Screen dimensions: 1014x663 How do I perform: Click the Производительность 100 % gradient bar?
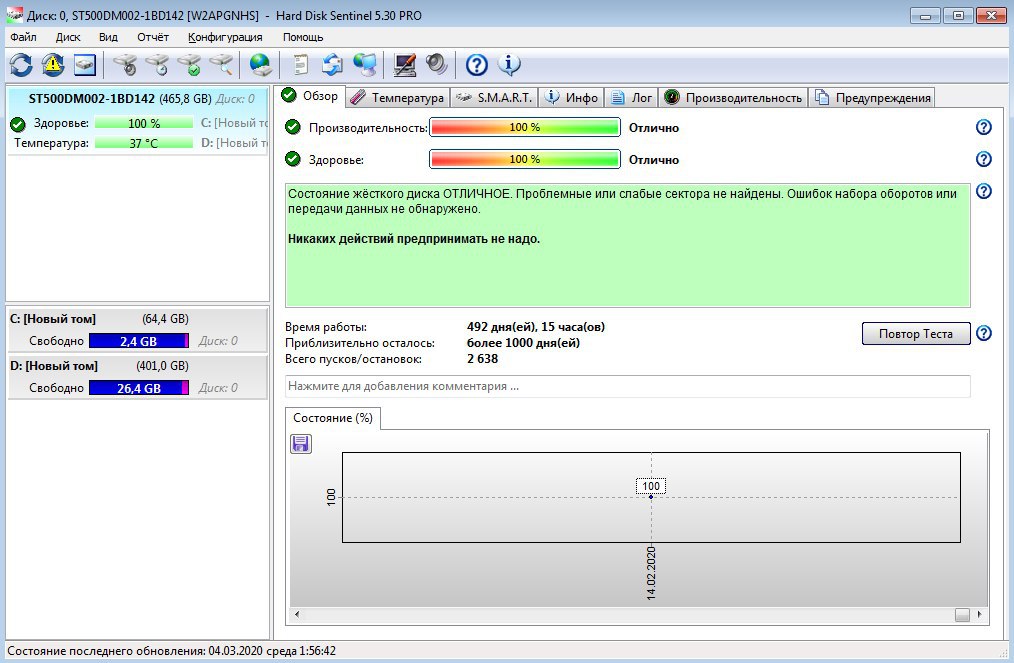click(524, 127)
